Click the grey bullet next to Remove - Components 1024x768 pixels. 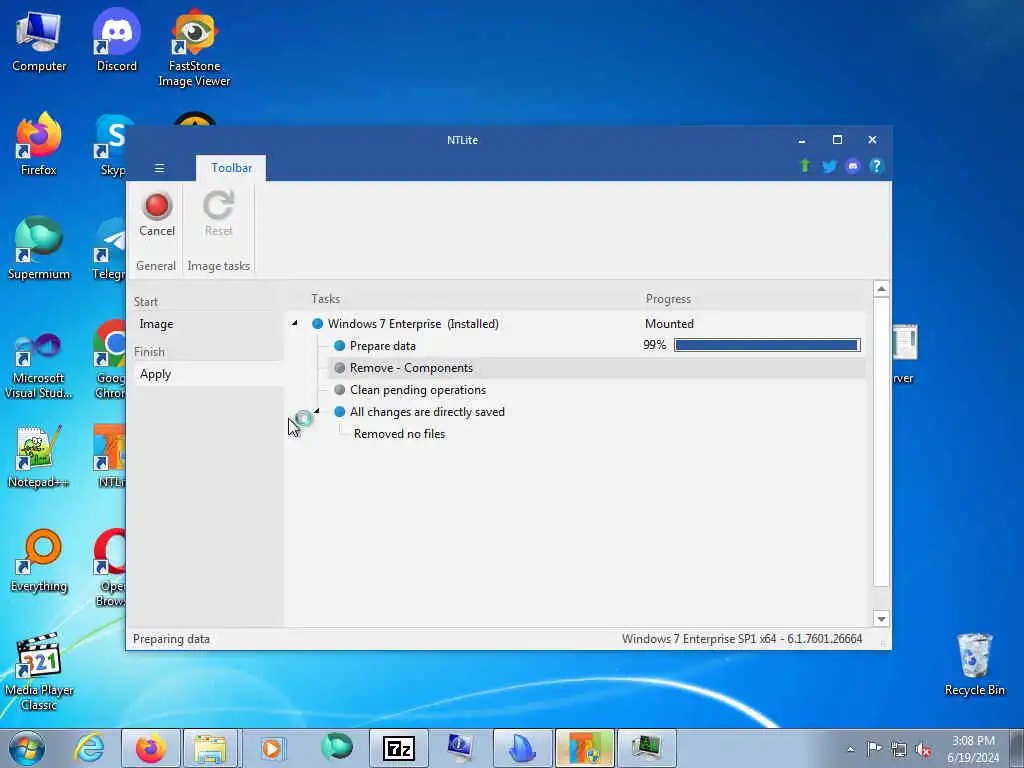tap(340, 368)
